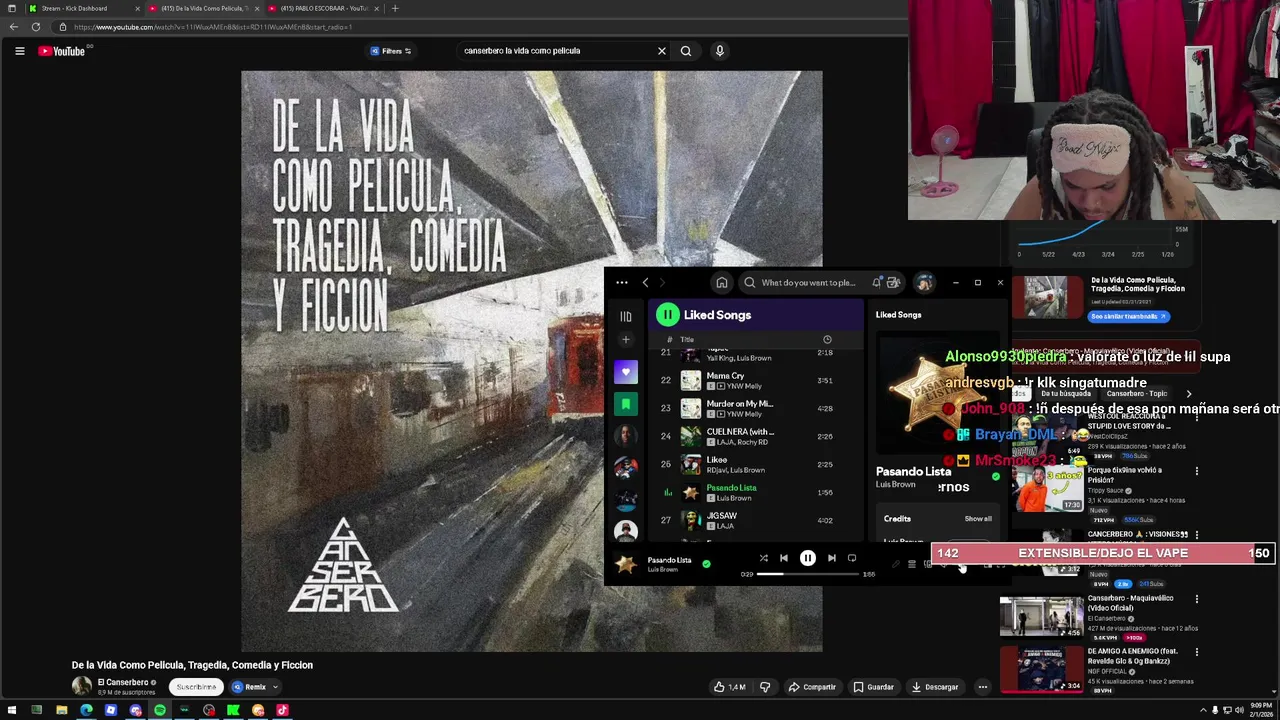Go to the YouTube home logo
The image size is (1280, 720).
pyautogui.click(x=62, y=51)
